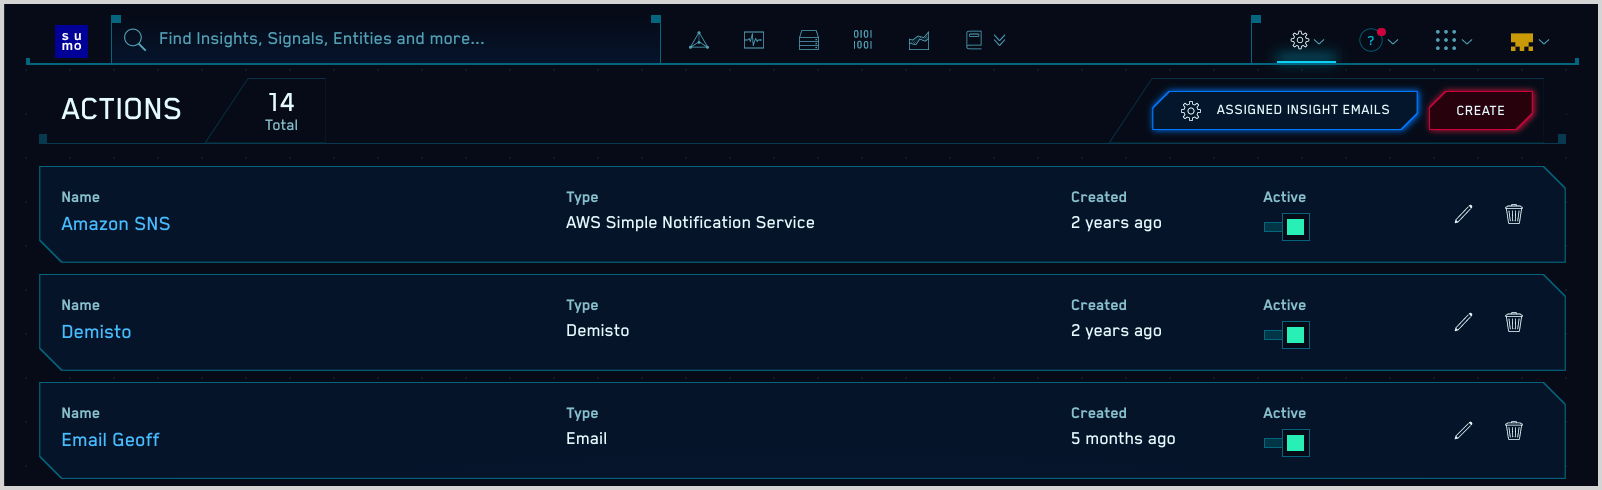Toggle Active switch for Email Geoff
1602x490 pixels.
tap(1287, 443)
